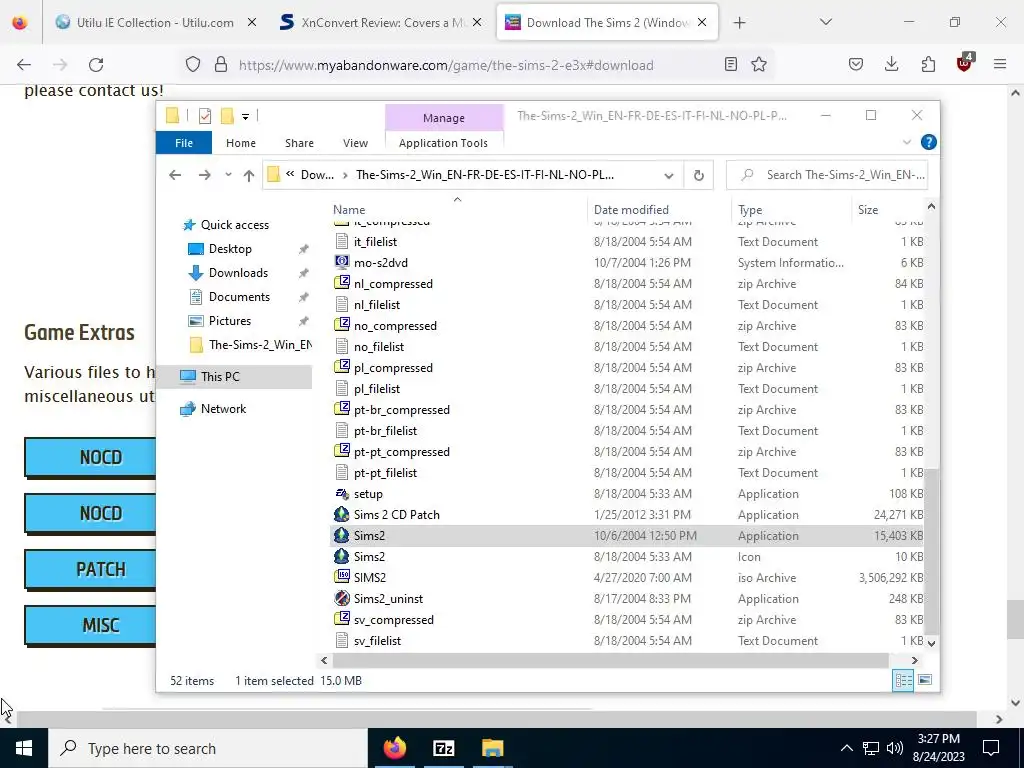
Task: Open 7-Zip from the taskbar
Action: point(443,748)
